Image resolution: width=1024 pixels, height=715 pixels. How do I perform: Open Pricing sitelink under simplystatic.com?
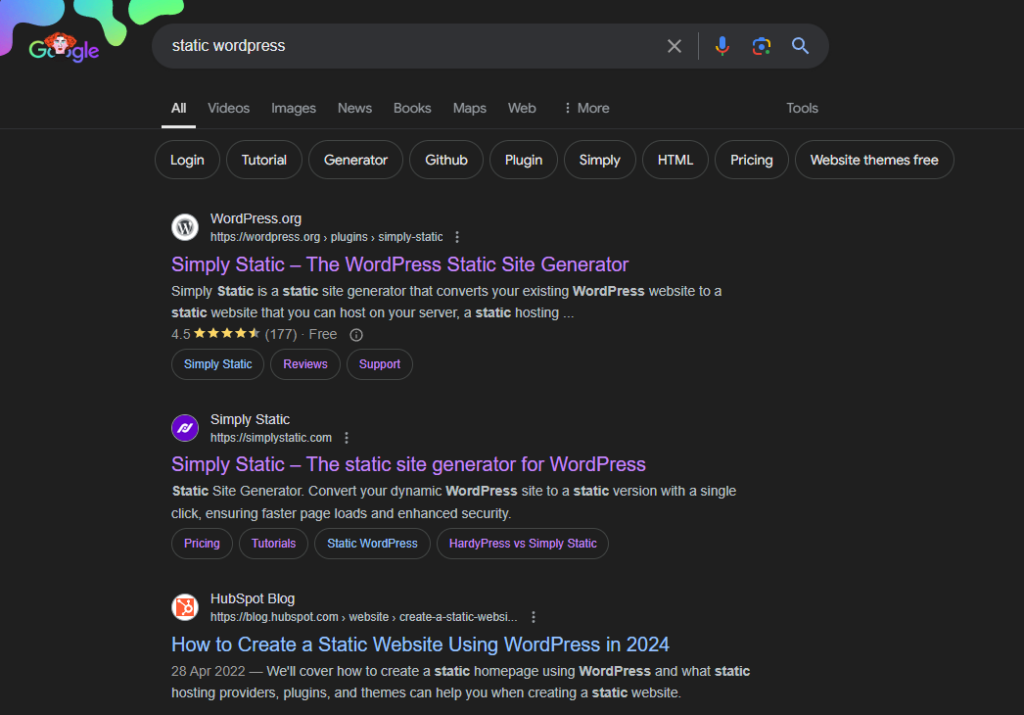tap(202, 543)
